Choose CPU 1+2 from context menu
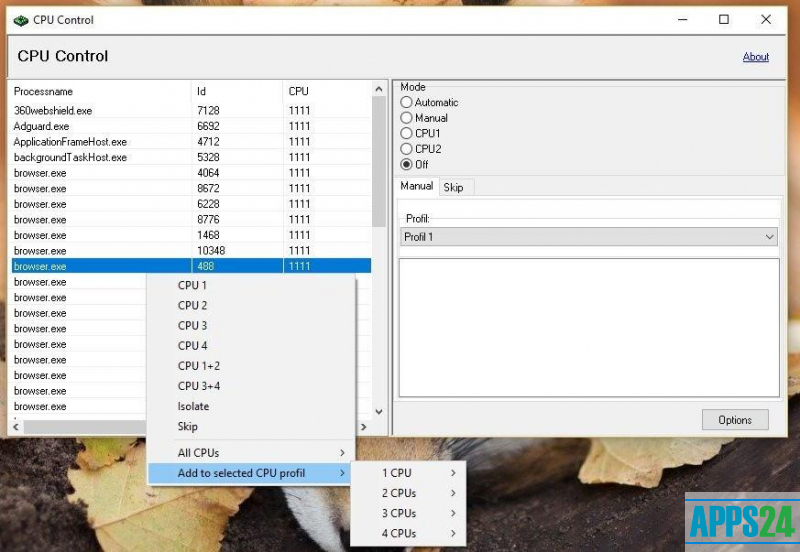Screen dimensions: 800x552 pyautogui.click(x=199, y=366)
